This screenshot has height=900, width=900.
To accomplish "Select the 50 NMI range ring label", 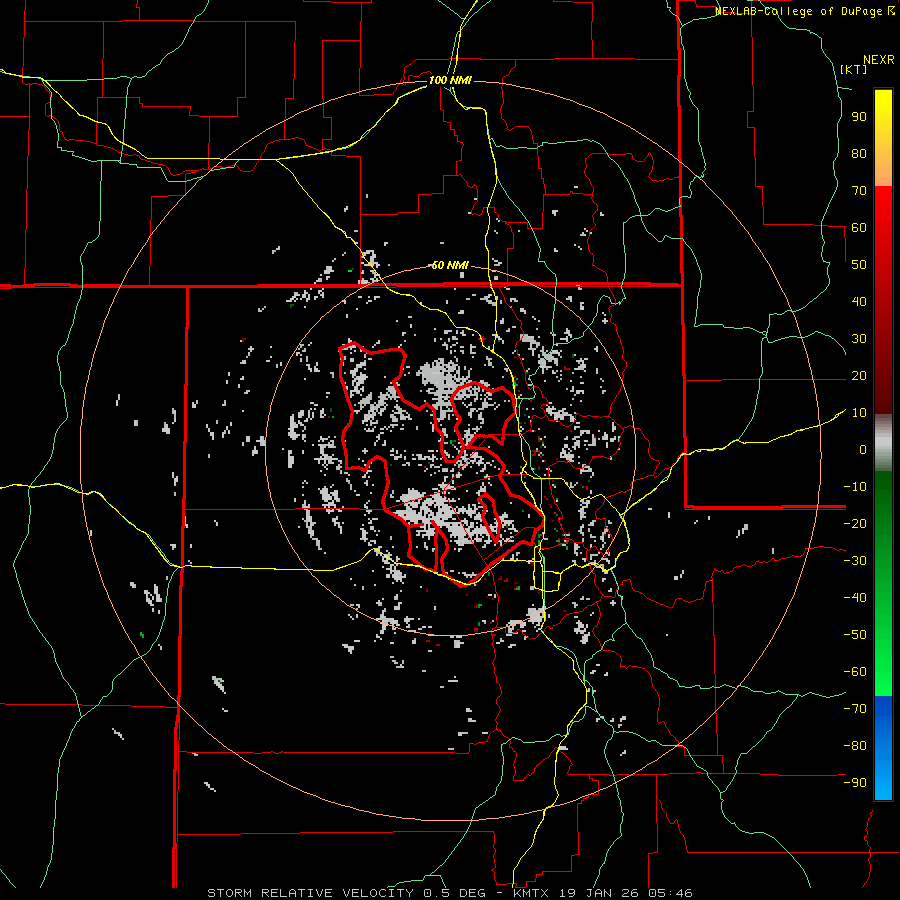I will tap(450, 265).
